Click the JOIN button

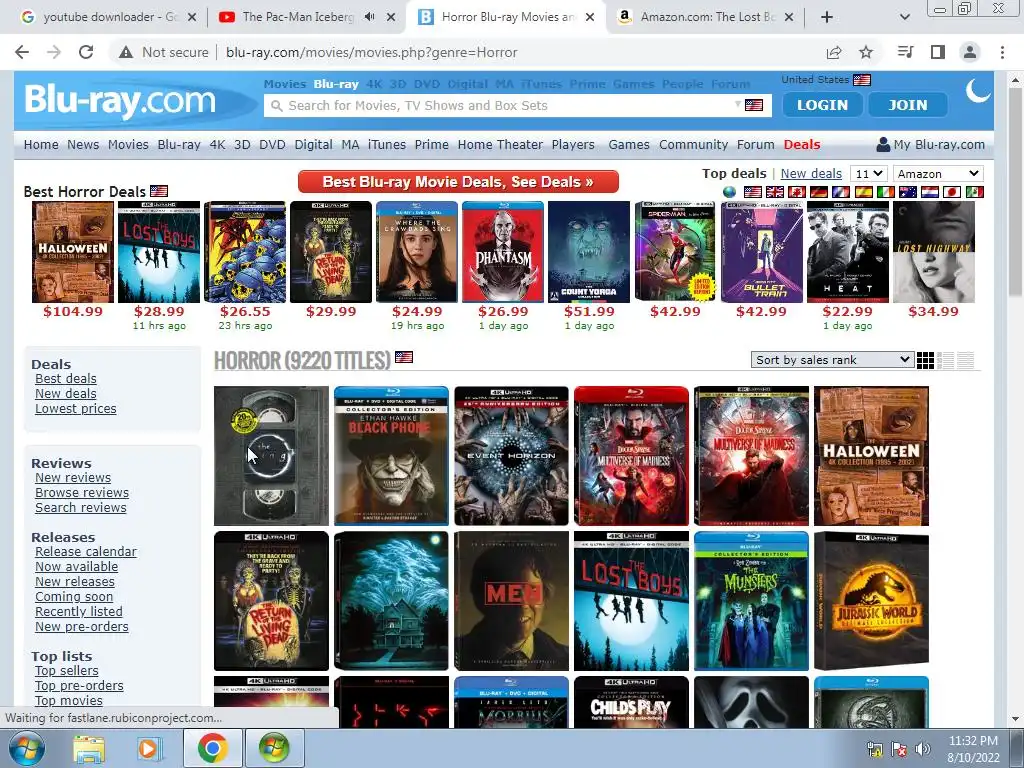coord(908,104)
